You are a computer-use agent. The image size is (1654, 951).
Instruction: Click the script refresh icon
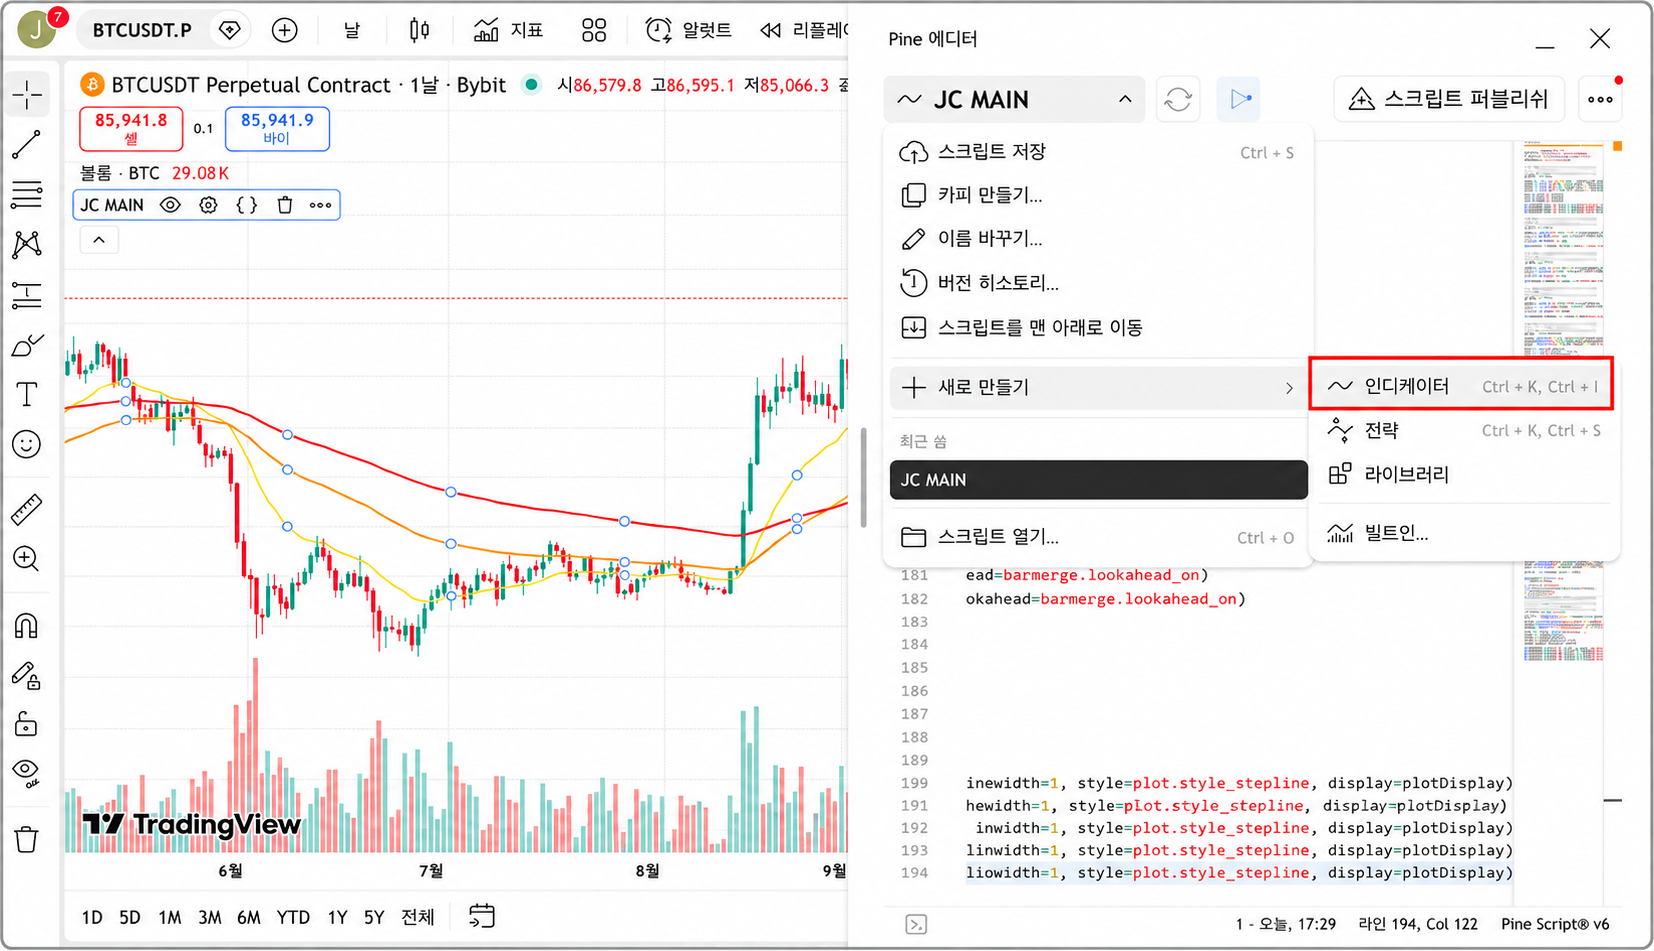click(1178, 100)
